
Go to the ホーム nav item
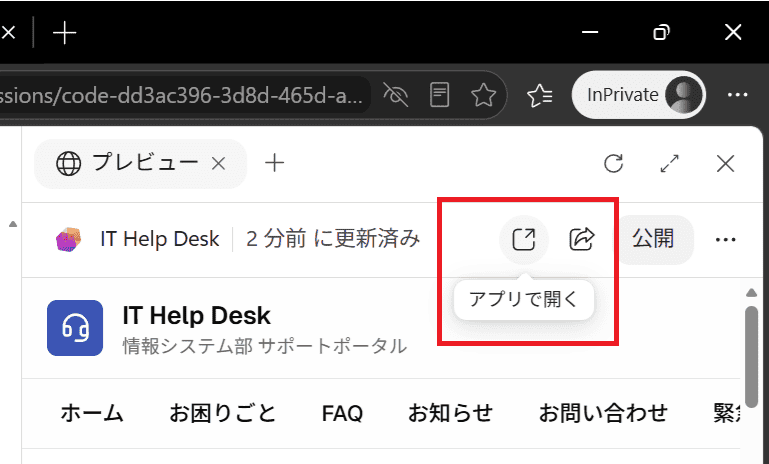tap(92, 413)
